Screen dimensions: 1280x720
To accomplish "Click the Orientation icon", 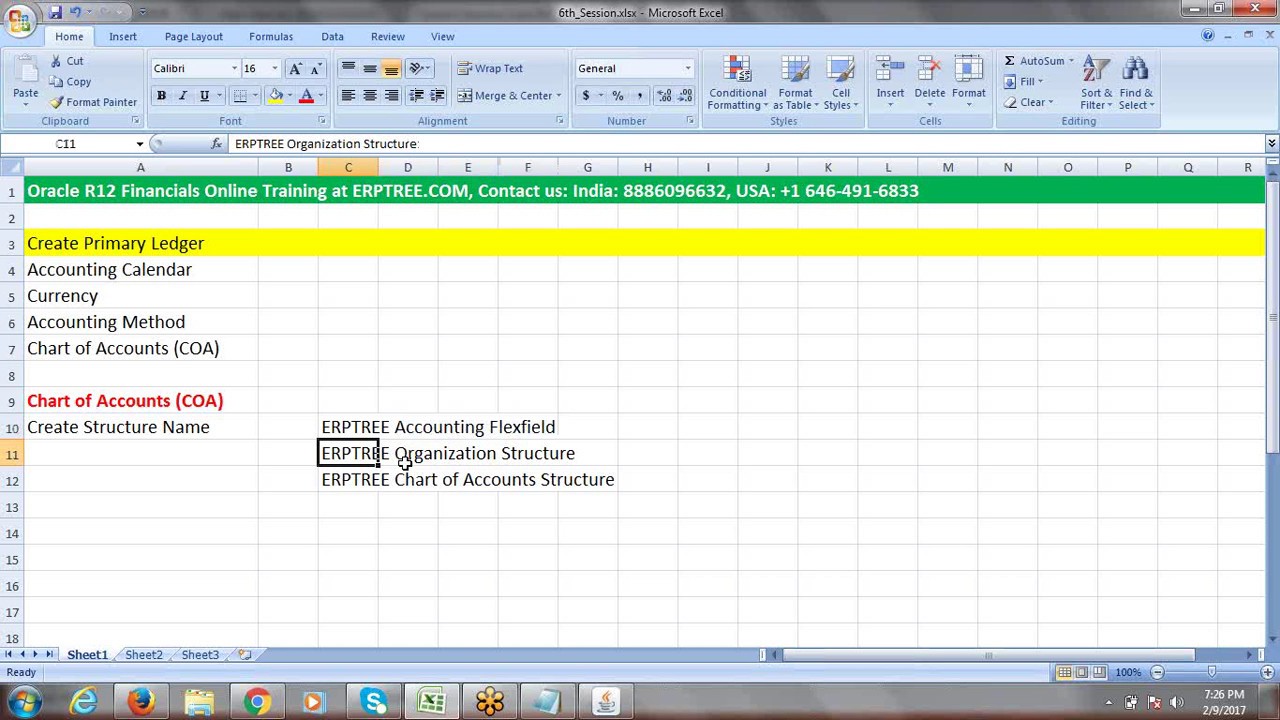I will [x=417, y=69].
